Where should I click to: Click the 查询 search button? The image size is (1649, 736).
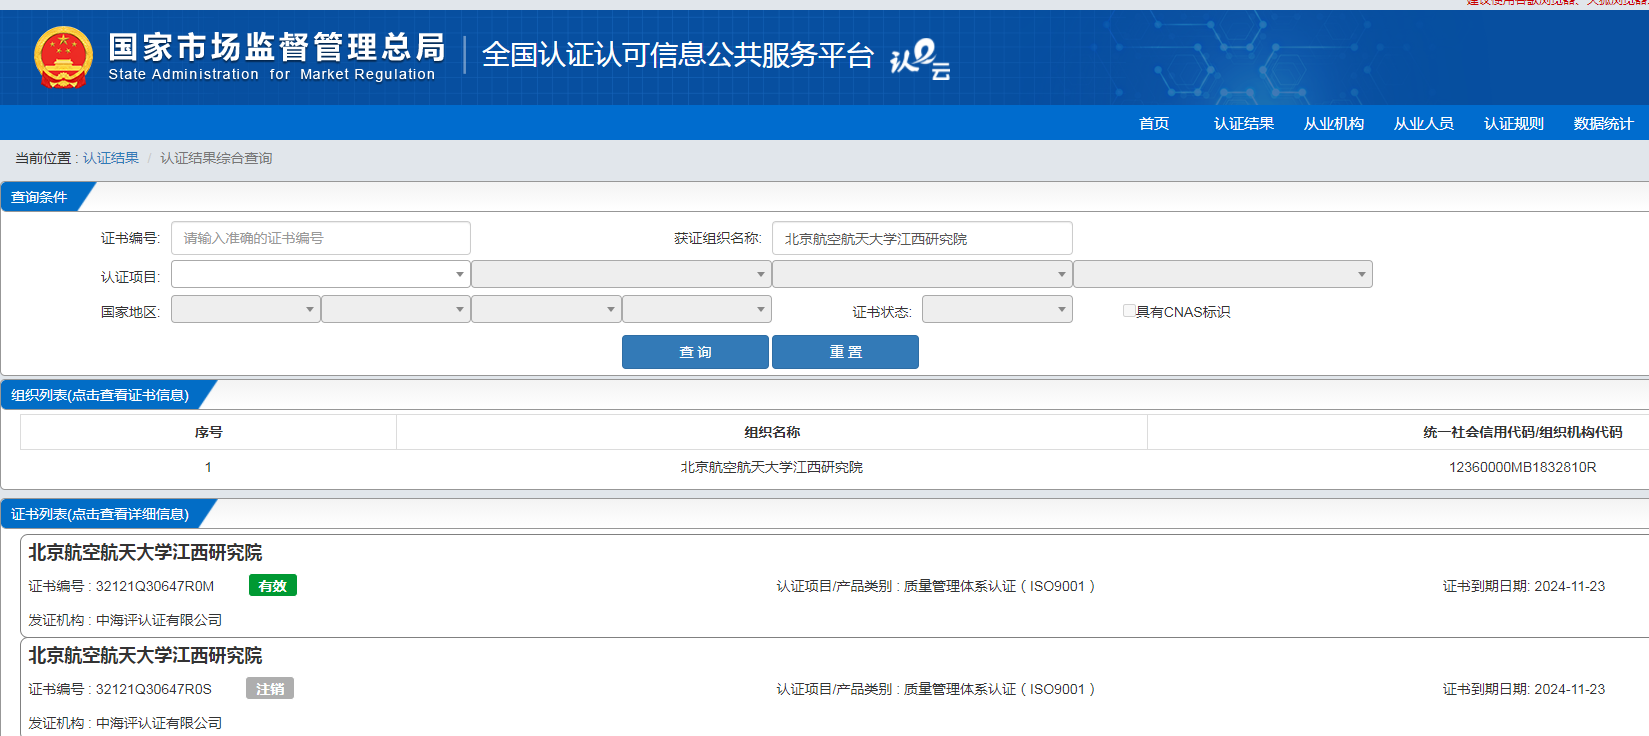tap(695, 352)
